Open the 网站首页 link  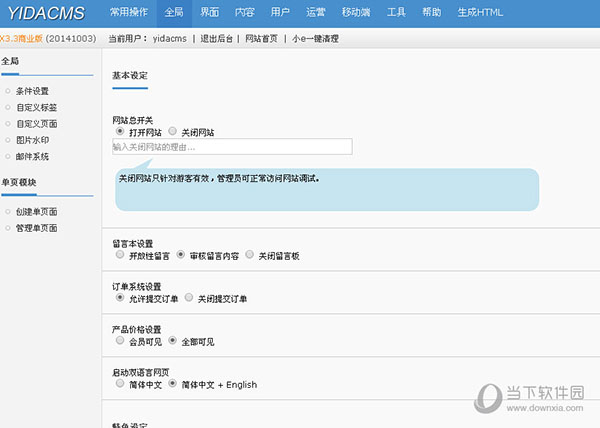tap(261, 39)
